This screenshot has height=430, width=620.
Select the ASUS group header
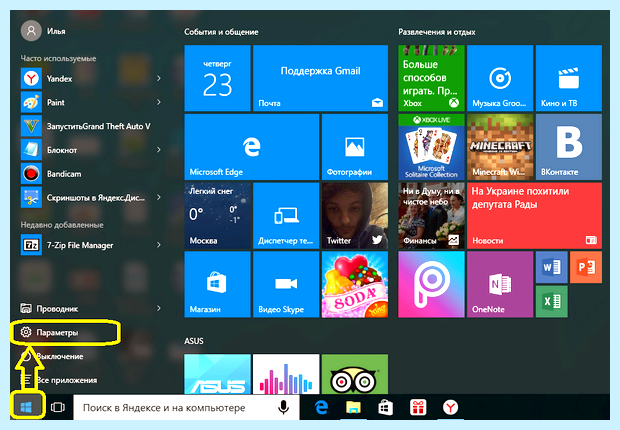tap(194, 341)
